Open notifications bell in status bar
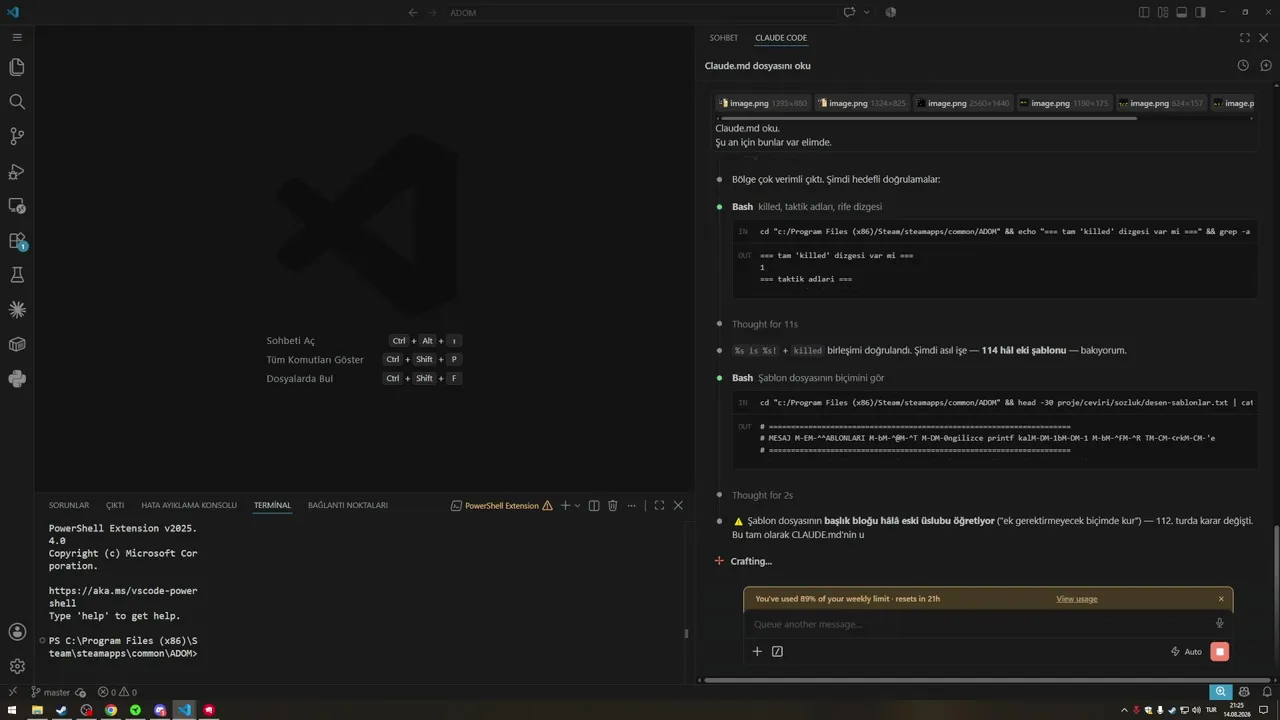Viewport: 1280px width, 720px height. (1265, 691)
